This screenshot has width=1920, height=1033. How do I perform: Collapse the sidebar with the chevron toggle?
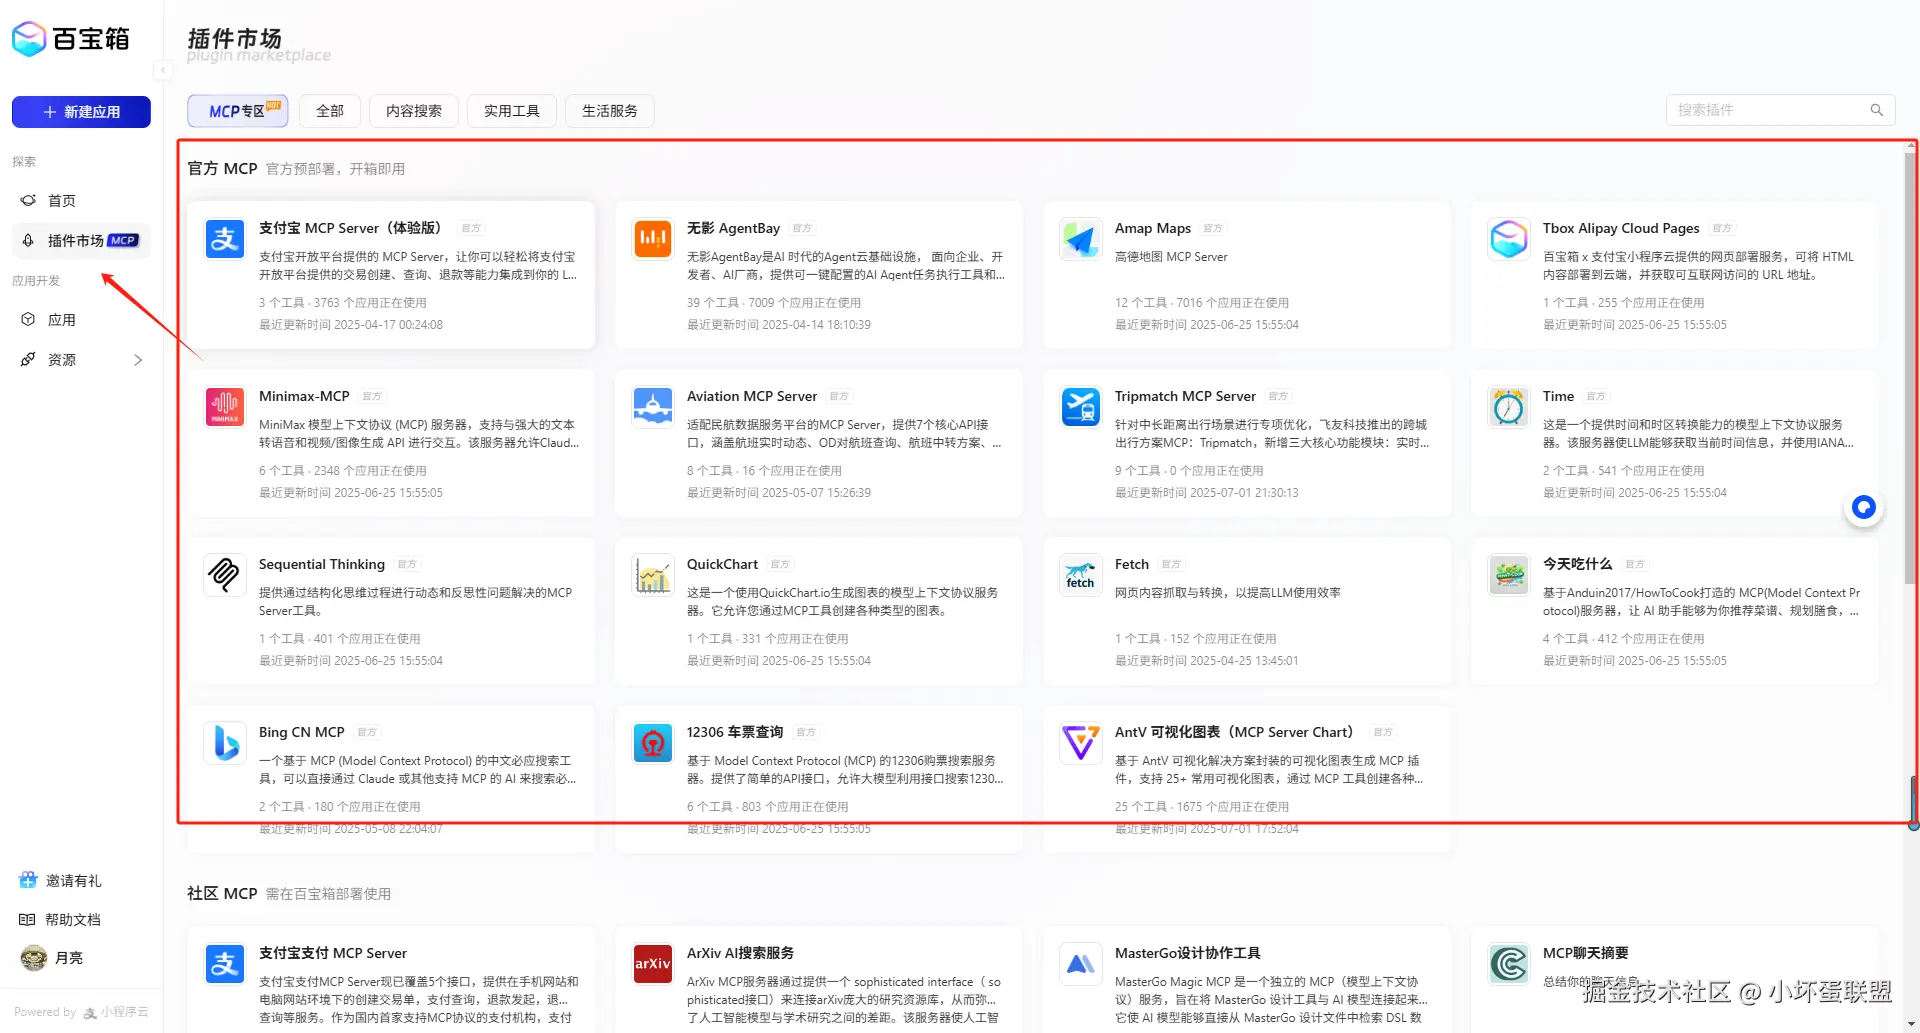(x=162, y=69)
